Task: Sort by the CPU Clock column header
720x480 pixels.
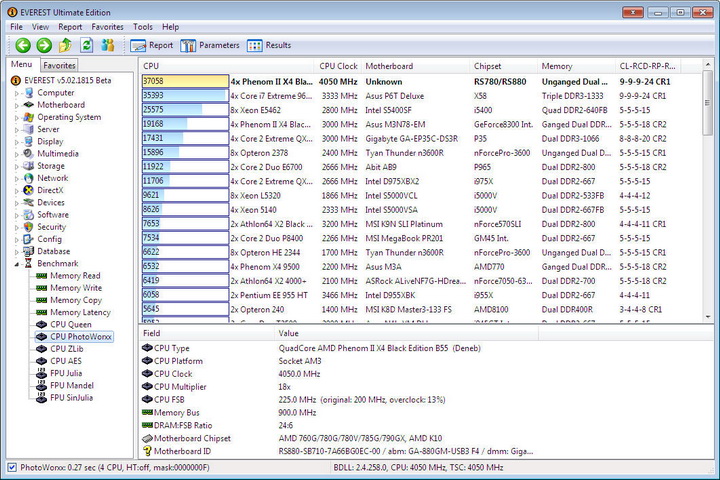Action: click(338, 66)
